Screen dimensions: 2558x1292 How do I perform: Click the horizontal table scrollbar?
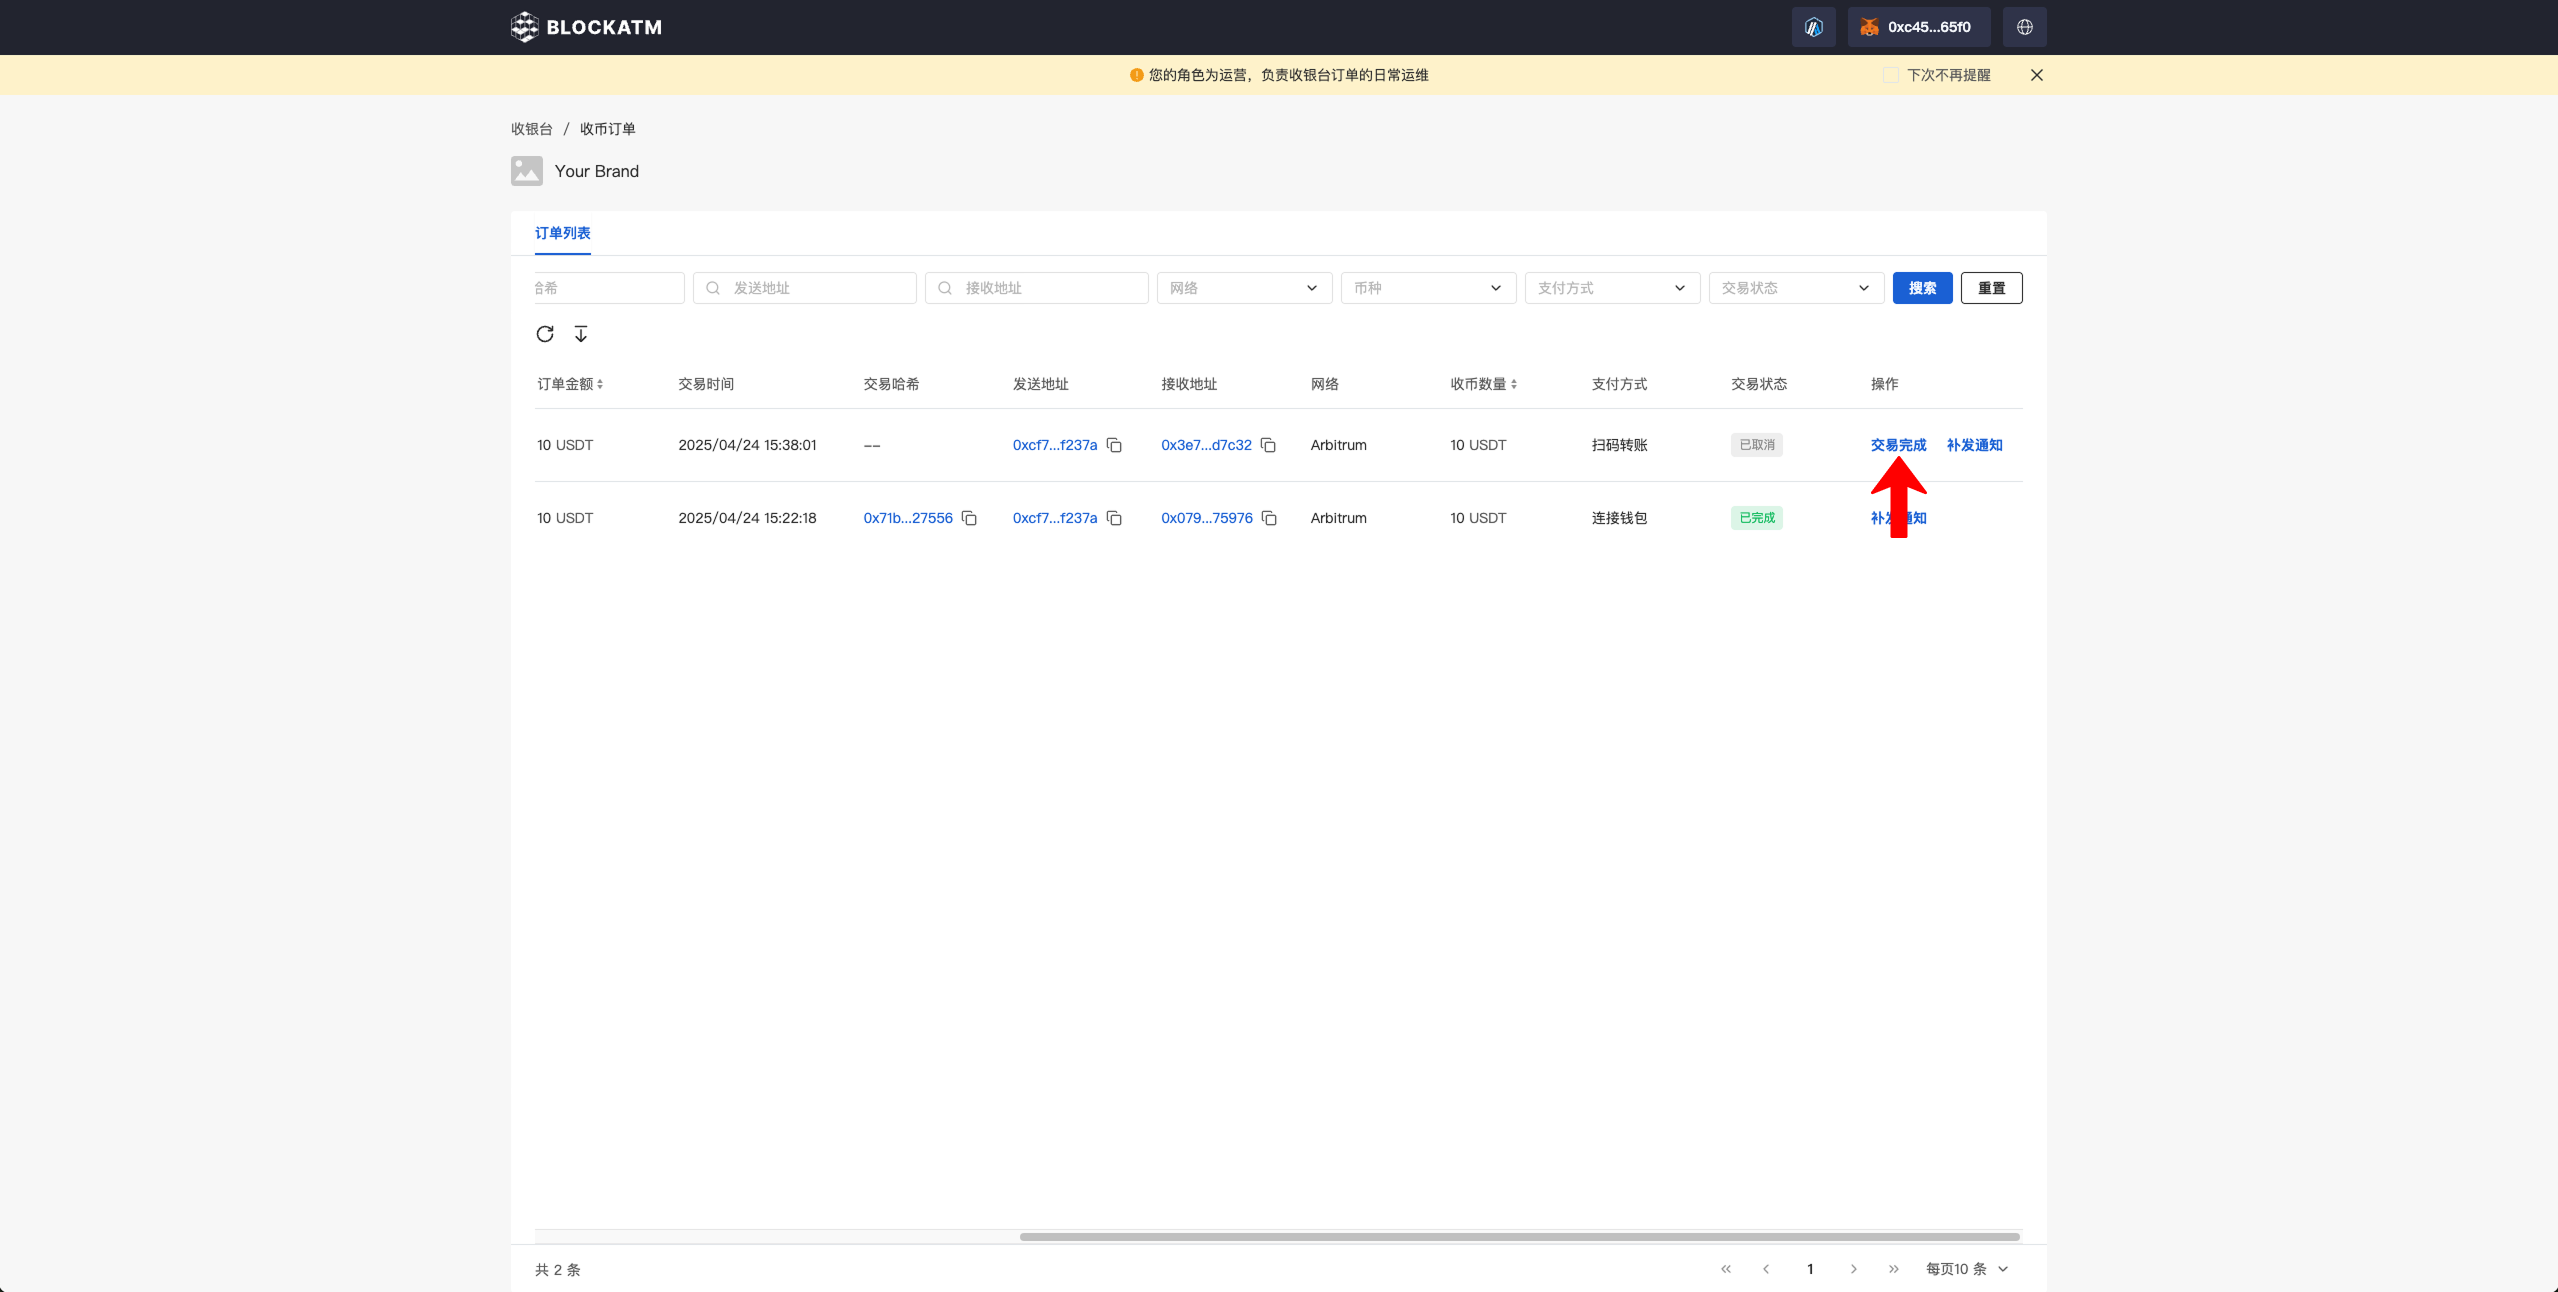tap(1518, 1237)
